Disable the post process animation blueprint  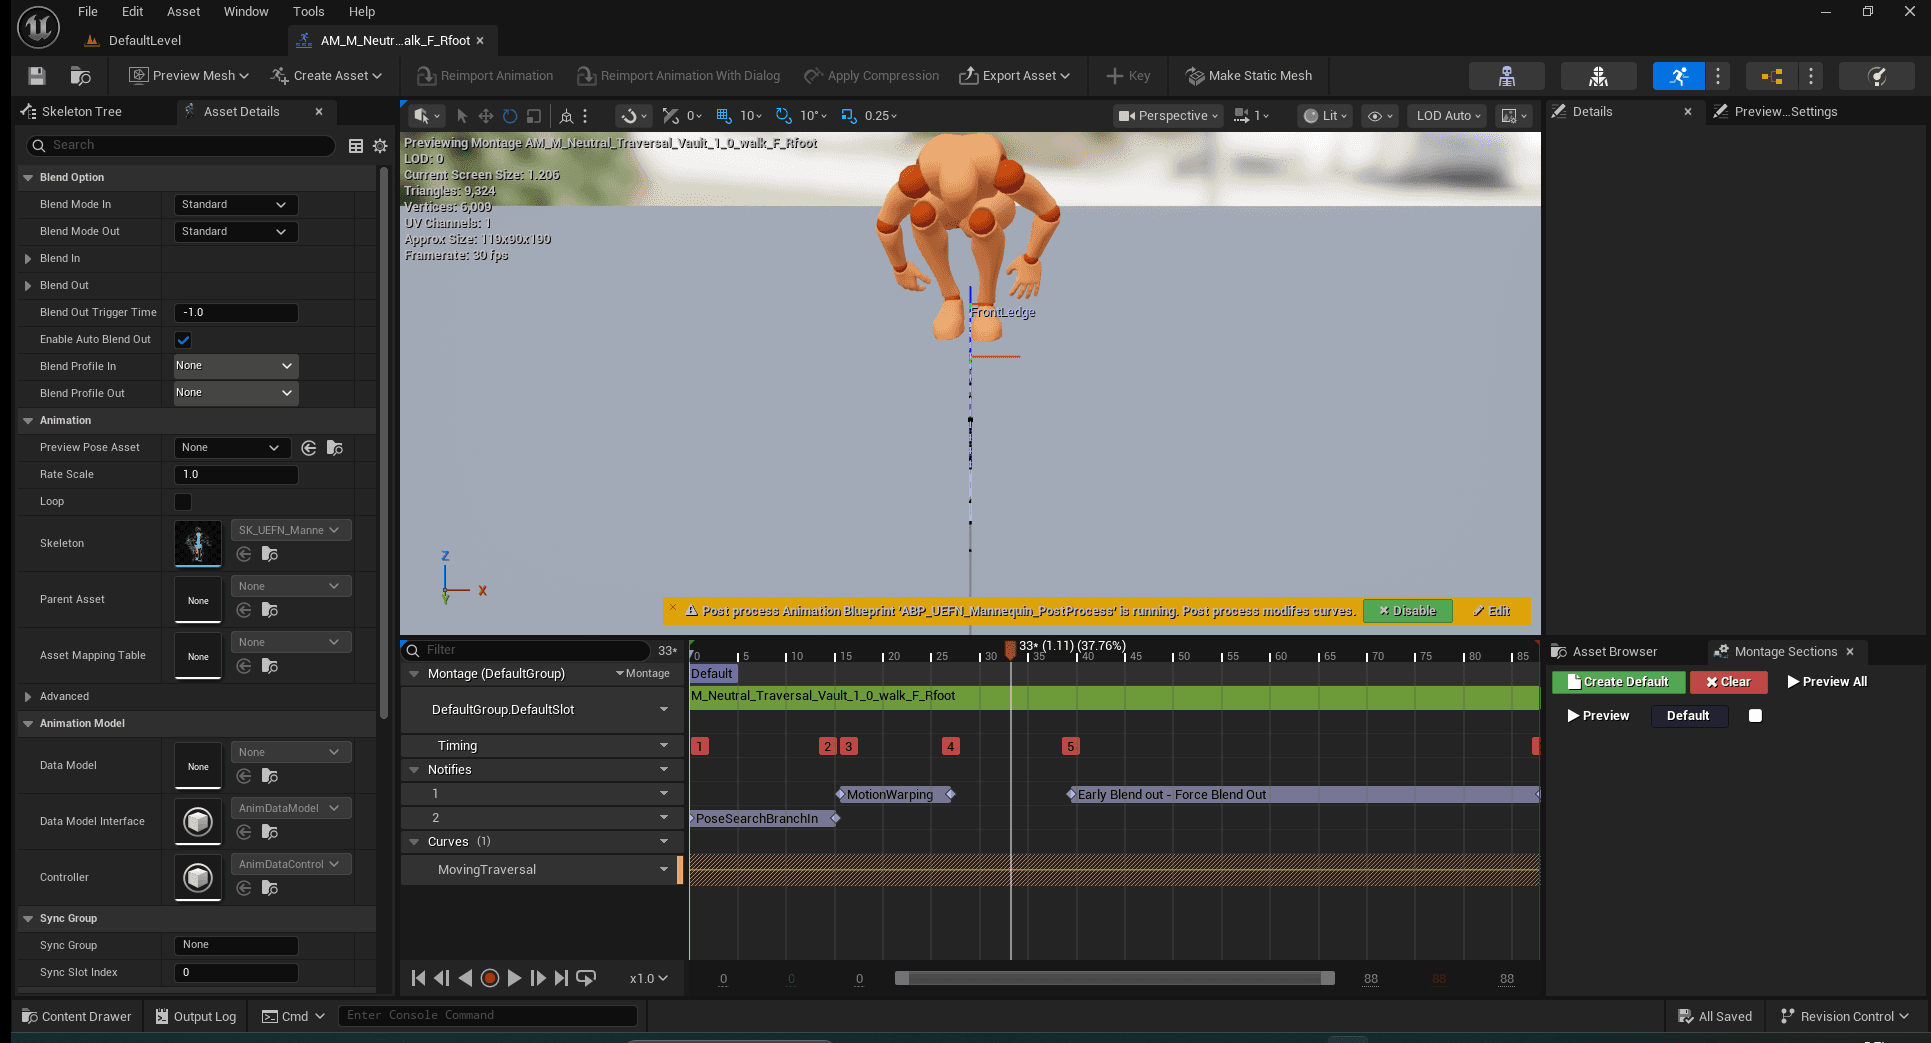[x=1407, y=611]
